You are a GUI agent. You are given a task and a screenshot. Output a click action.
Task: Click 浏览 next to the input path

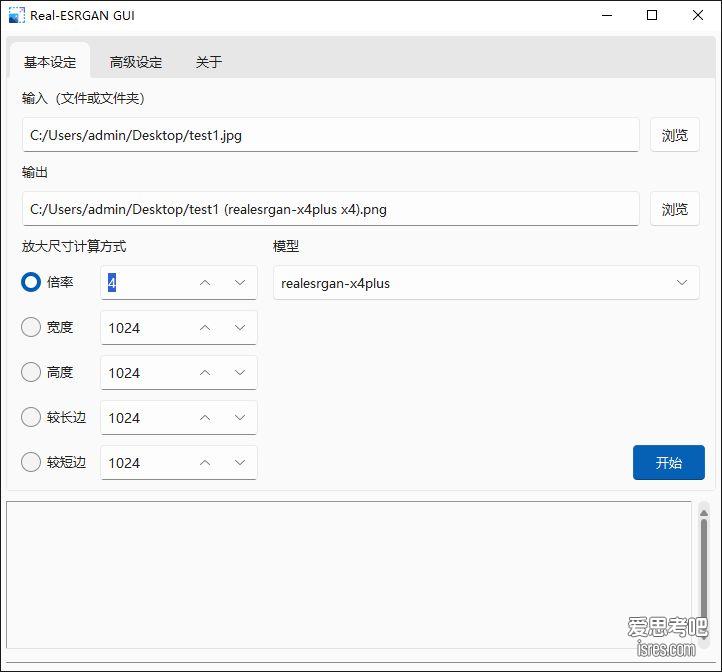point(675,135)
